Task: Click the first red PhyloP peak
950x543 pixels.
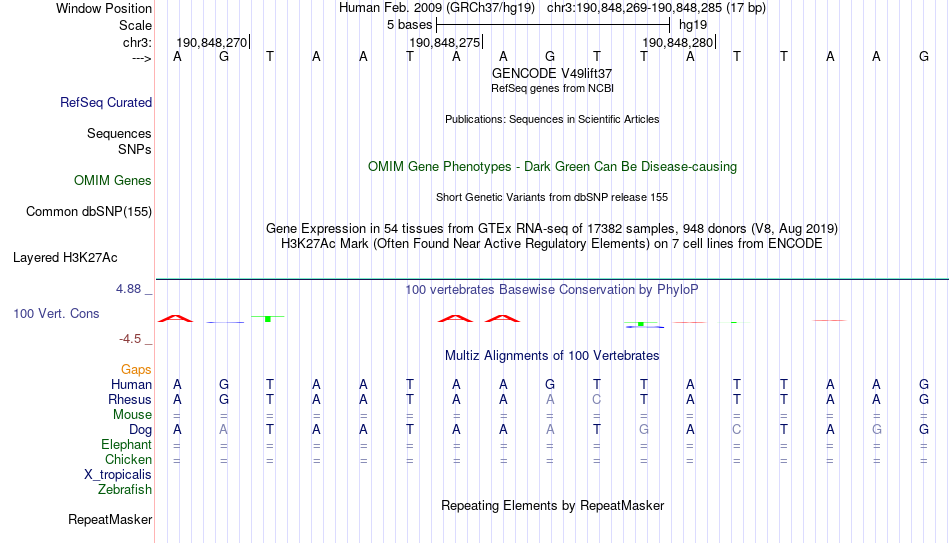Action: click(176, 318)
